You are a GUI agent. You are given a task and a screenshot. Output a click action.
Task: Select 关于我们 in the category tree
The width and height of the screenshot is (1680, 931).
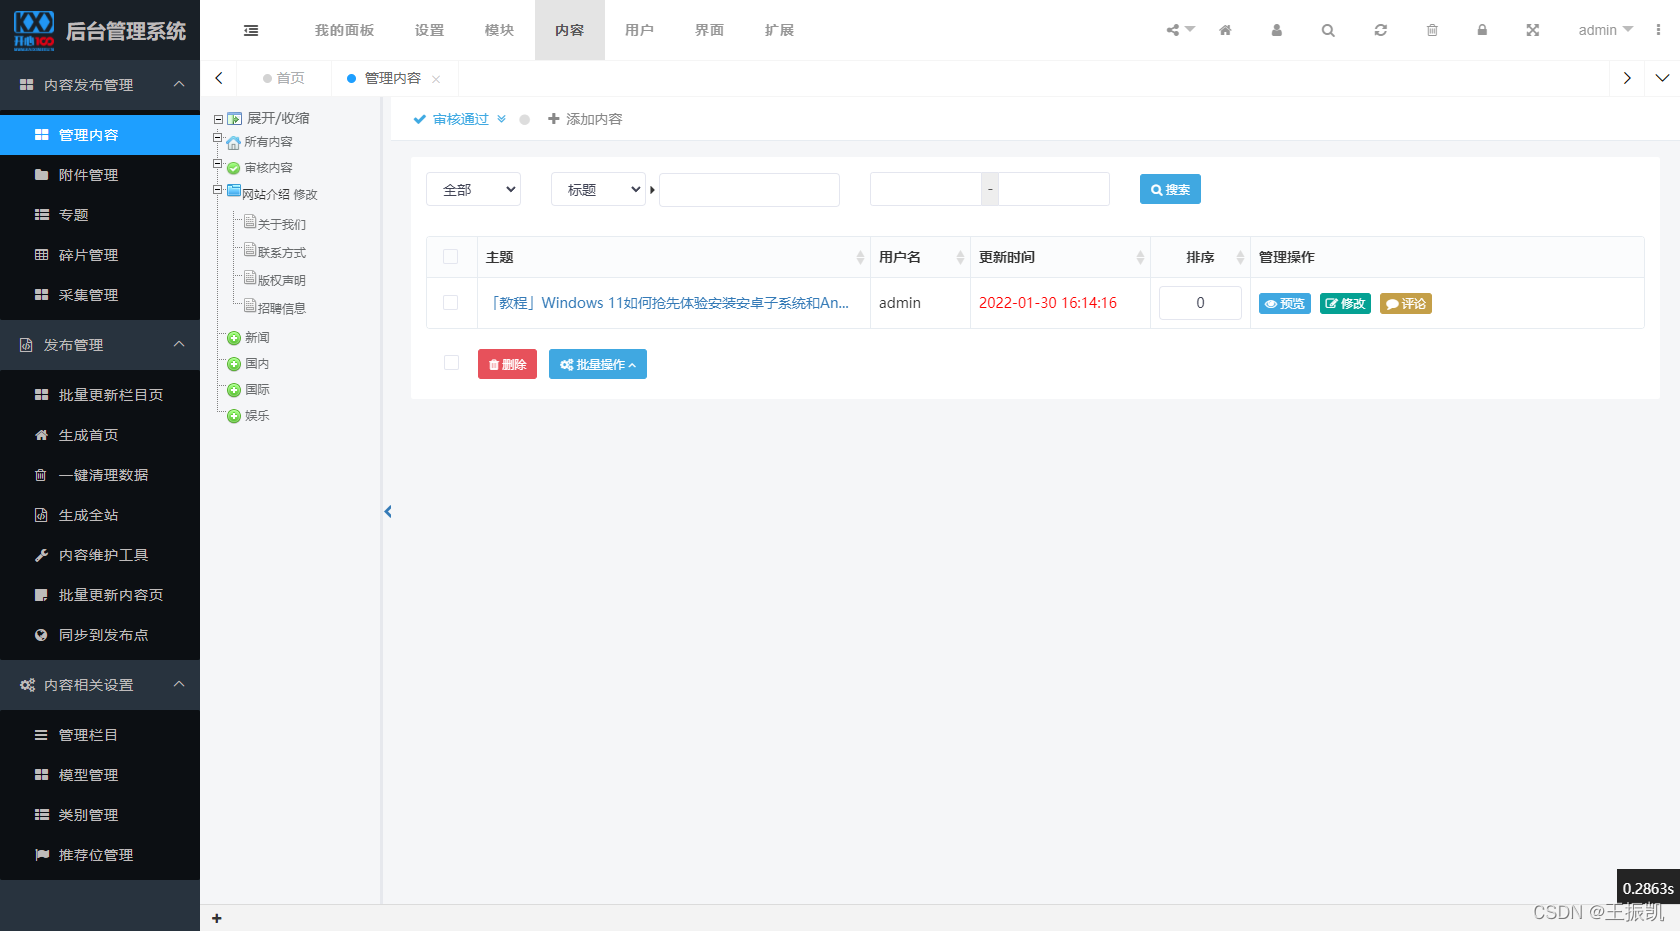tap(282, 225)
